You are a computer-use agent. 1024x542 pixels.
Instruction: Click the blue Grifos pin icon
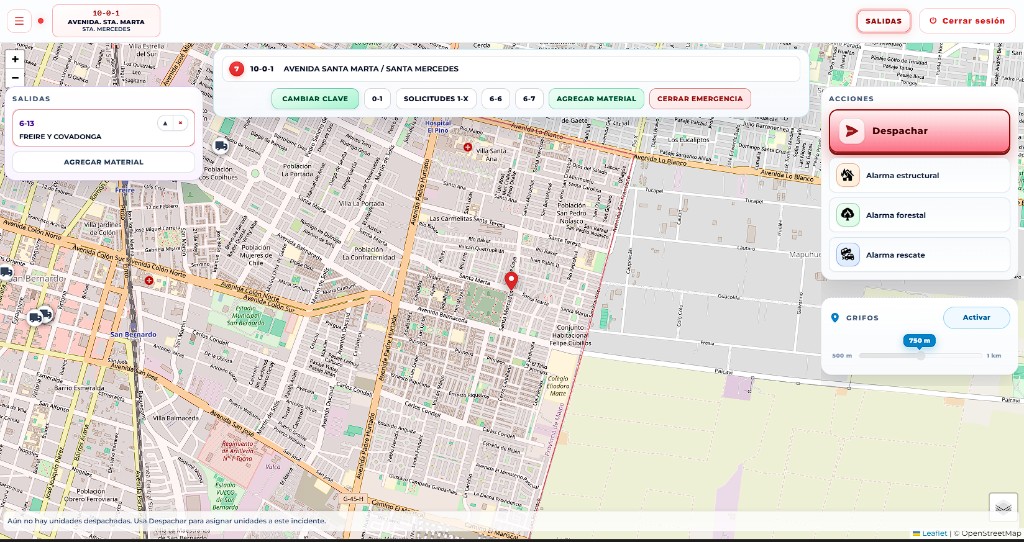pyautogui.click(x=835, y=318)
